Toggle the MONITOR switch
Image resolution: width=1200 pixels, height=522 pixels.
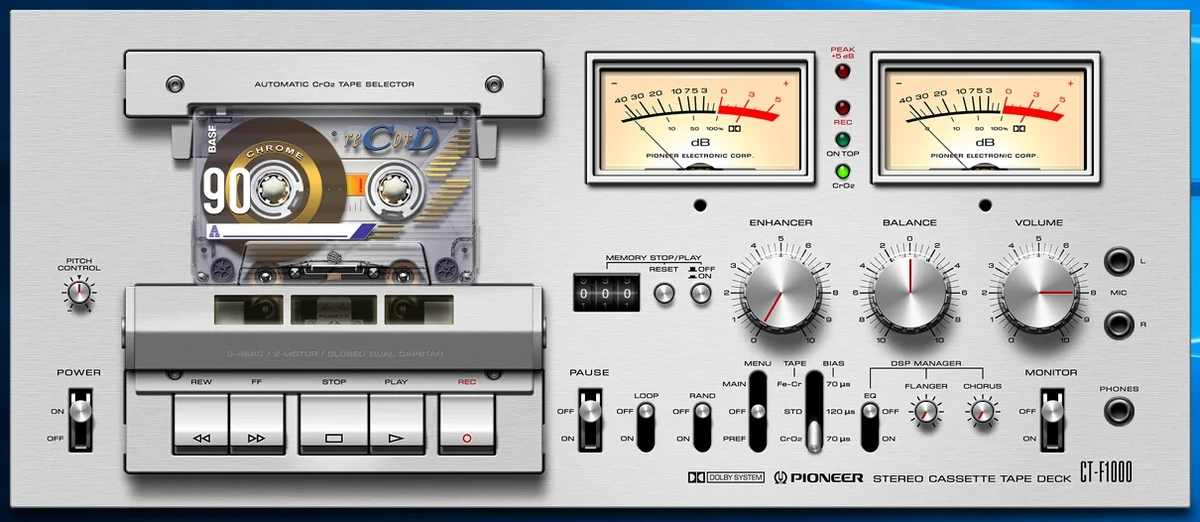pyautogui.click(x=1050, y=418)
